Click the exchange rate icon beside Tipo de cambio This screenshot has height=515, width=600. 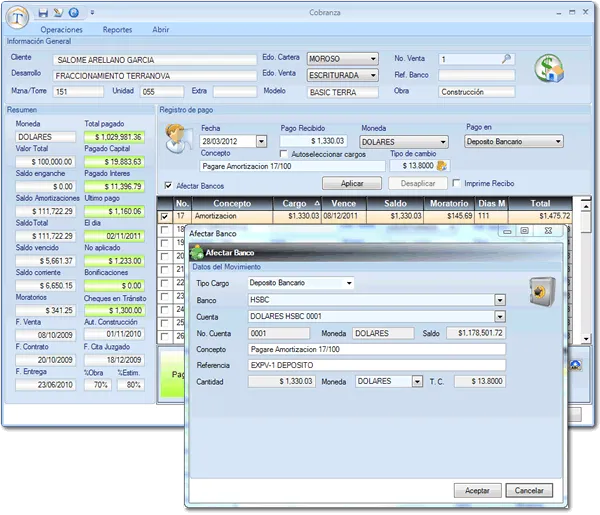click(442, 166)
